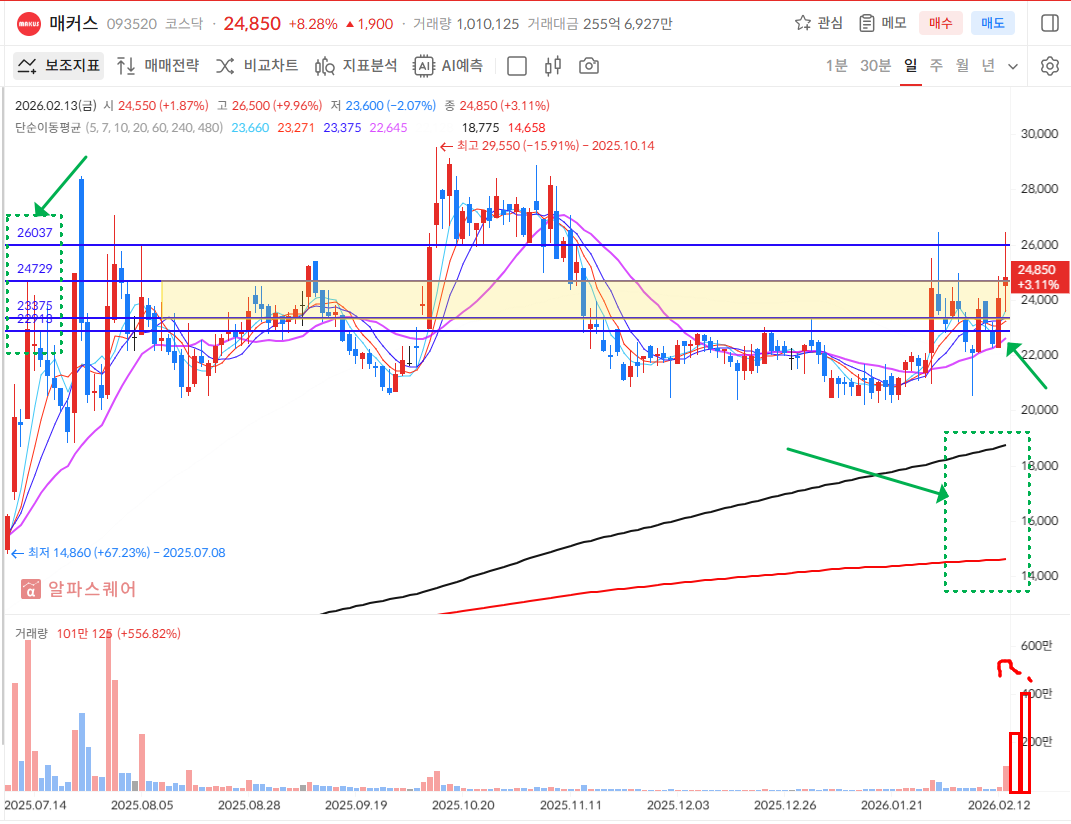Viewport: 1071px width, 824px height.
Task: Open the 비교차트 comparison chart
Action: [257, 66]
